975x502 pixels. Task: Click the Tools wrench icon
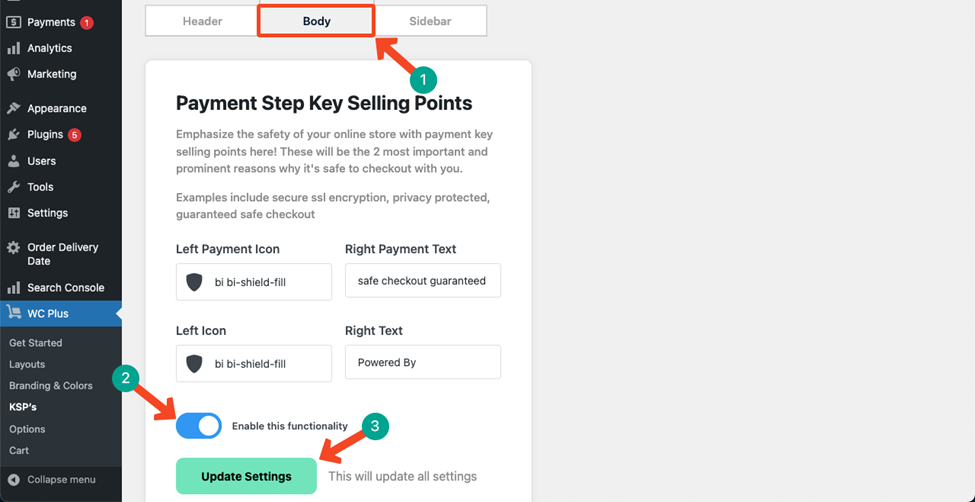[x=14, y=187]
